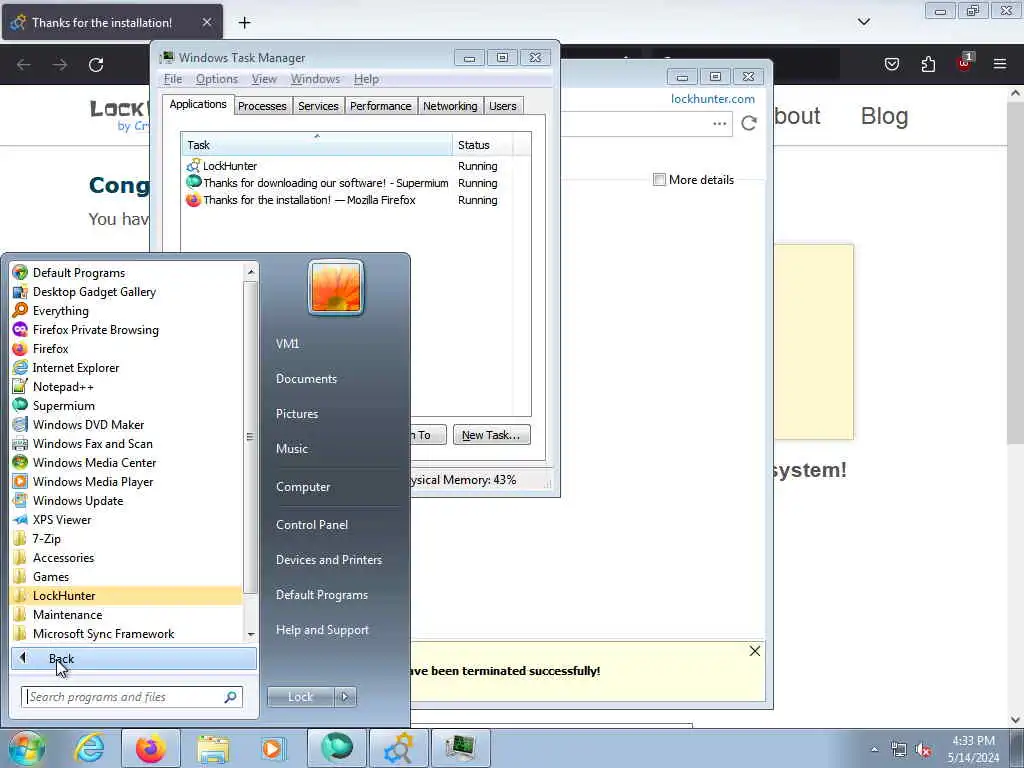This screenshot has height=768, width=1024.
Task: Open shutdown options arrow next to Lock
Action: [x=345, y=697]
